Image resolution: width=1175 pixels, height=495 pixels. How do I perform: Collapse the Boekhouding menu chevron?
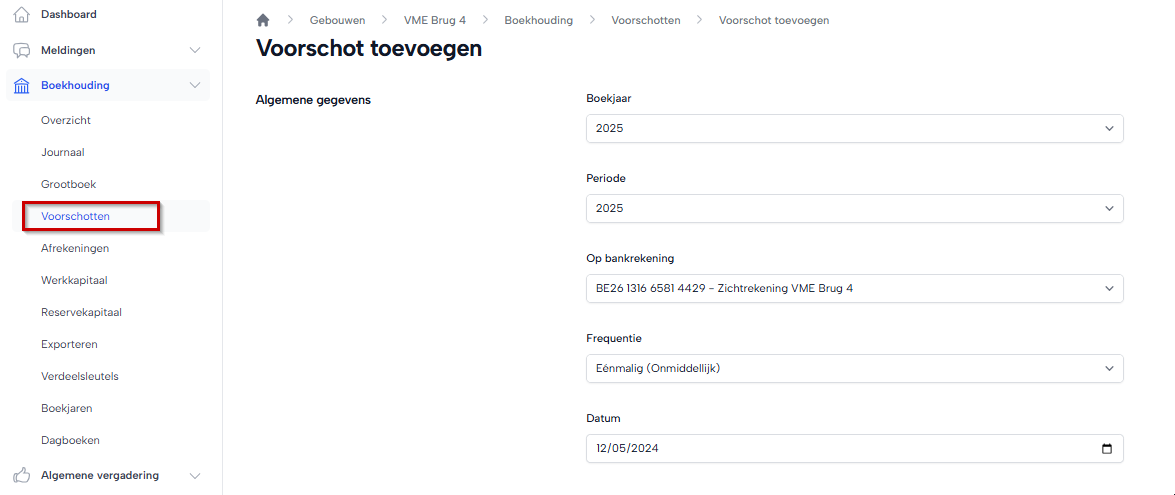coord(195,85)
